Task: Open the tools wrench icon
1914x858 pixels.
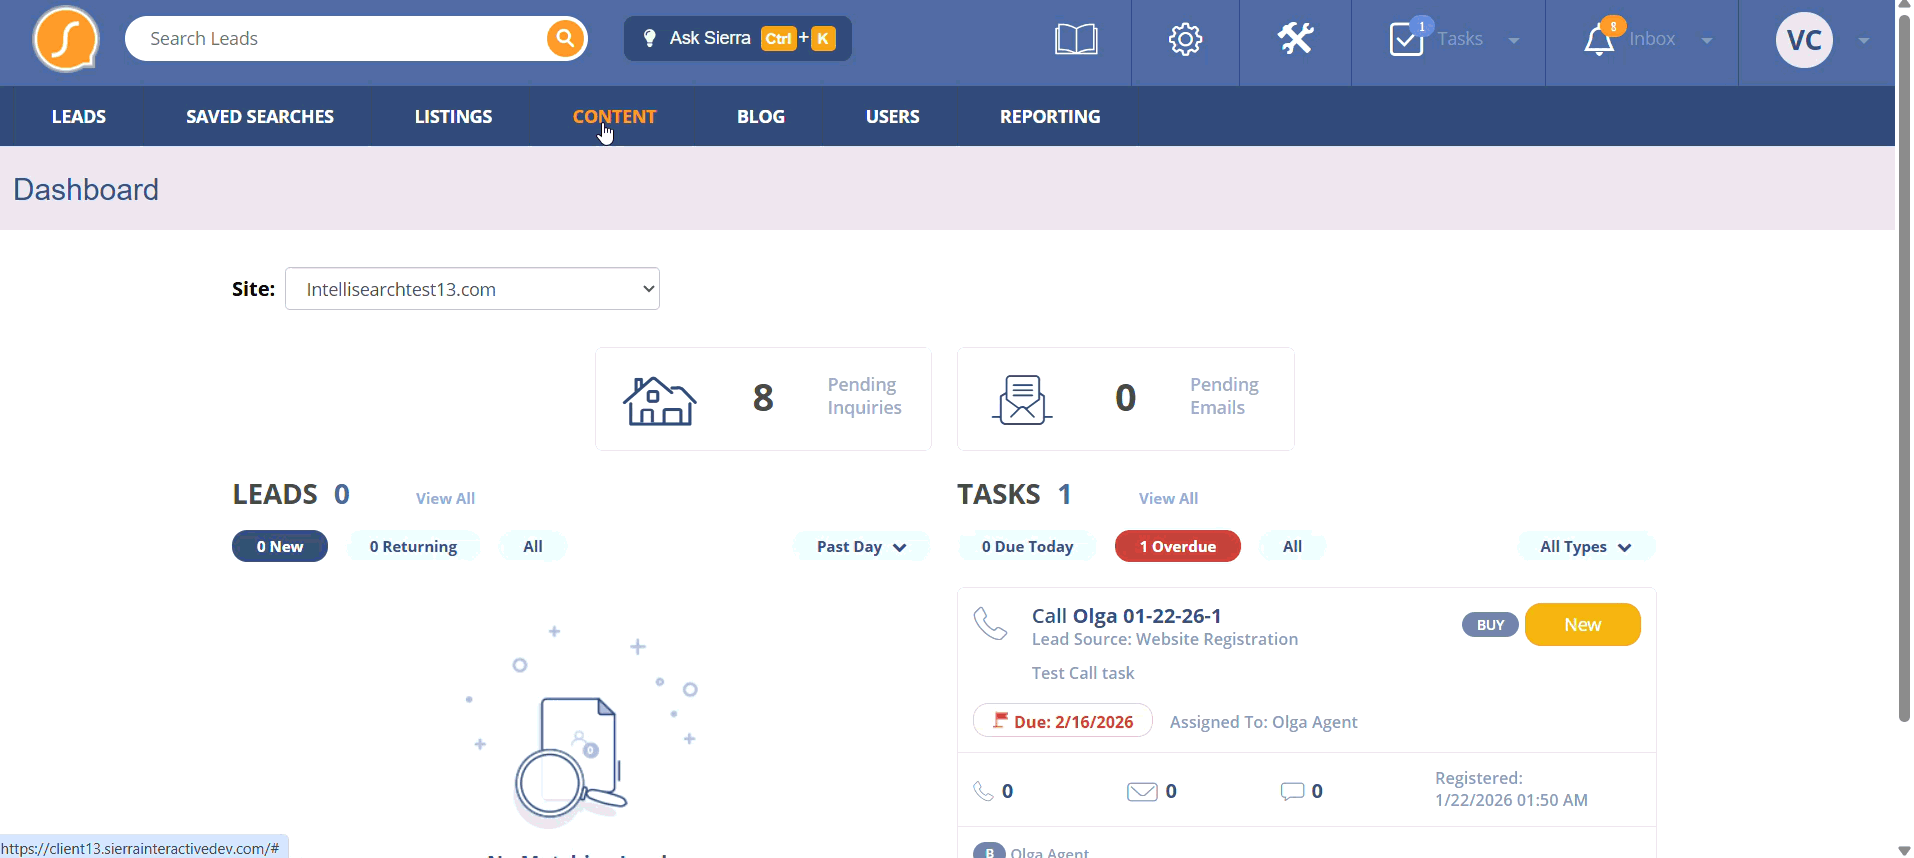Action: coord(1295,40)
